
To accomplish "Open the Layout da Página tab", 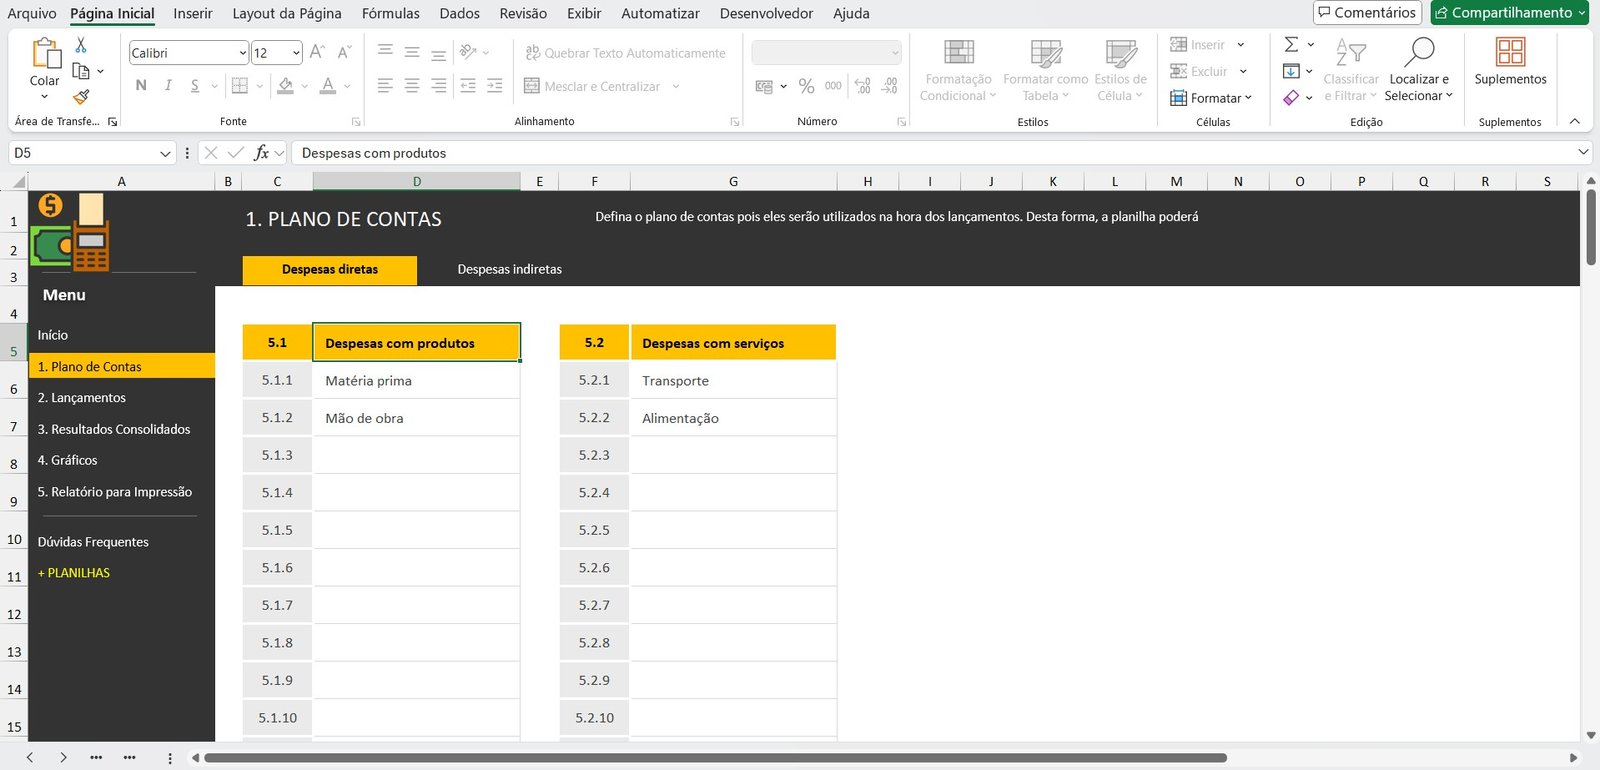I will (287, 13).
